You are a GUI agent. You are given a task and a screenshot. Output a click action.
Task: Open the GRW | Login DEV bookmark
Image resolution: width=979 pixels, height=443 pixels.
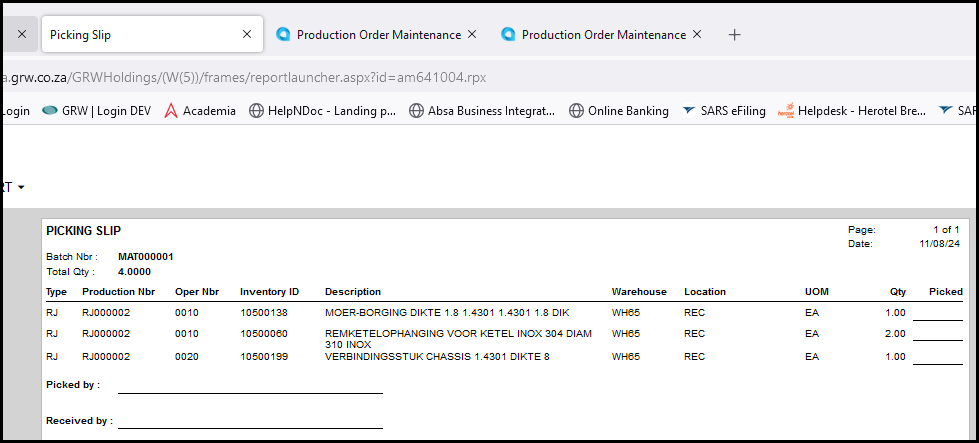97,111
